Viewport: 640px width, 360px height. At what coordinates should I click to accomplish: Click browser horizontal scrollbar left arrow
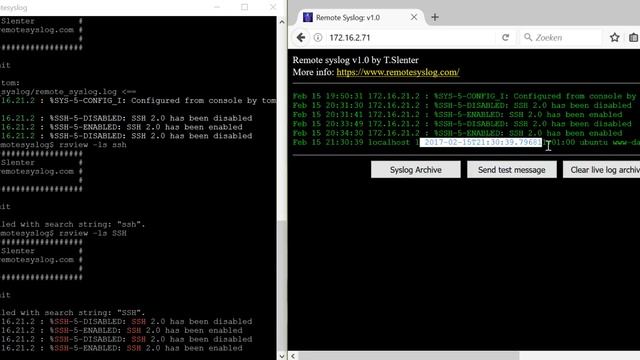(293, 356)
